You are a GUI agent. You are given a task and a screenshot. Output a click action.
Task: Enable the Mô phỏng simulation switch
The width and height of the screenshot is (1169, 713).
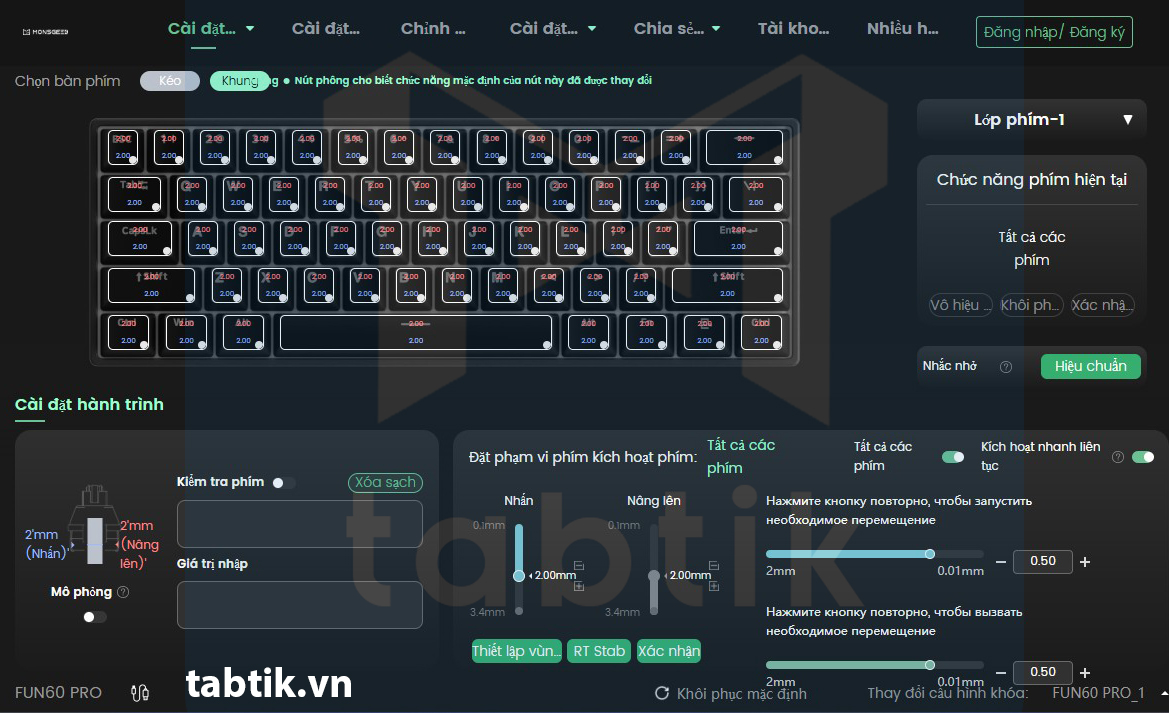click(94, 617)
